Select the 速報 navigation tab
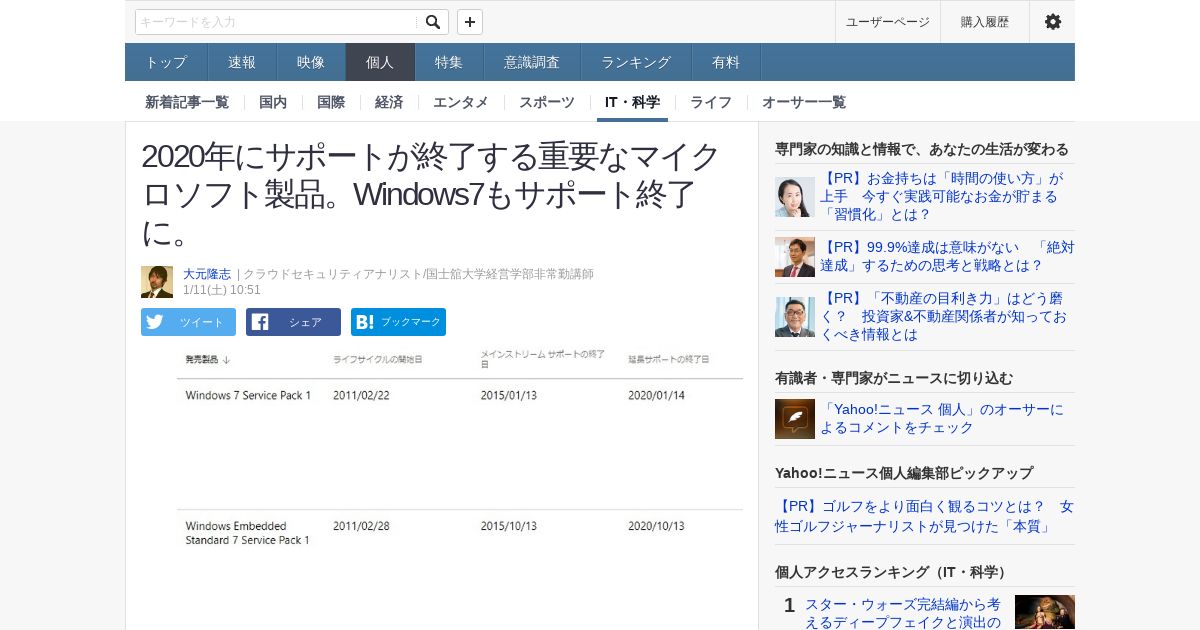Viewport: 1200px width, 630px height. click(242, 62)
